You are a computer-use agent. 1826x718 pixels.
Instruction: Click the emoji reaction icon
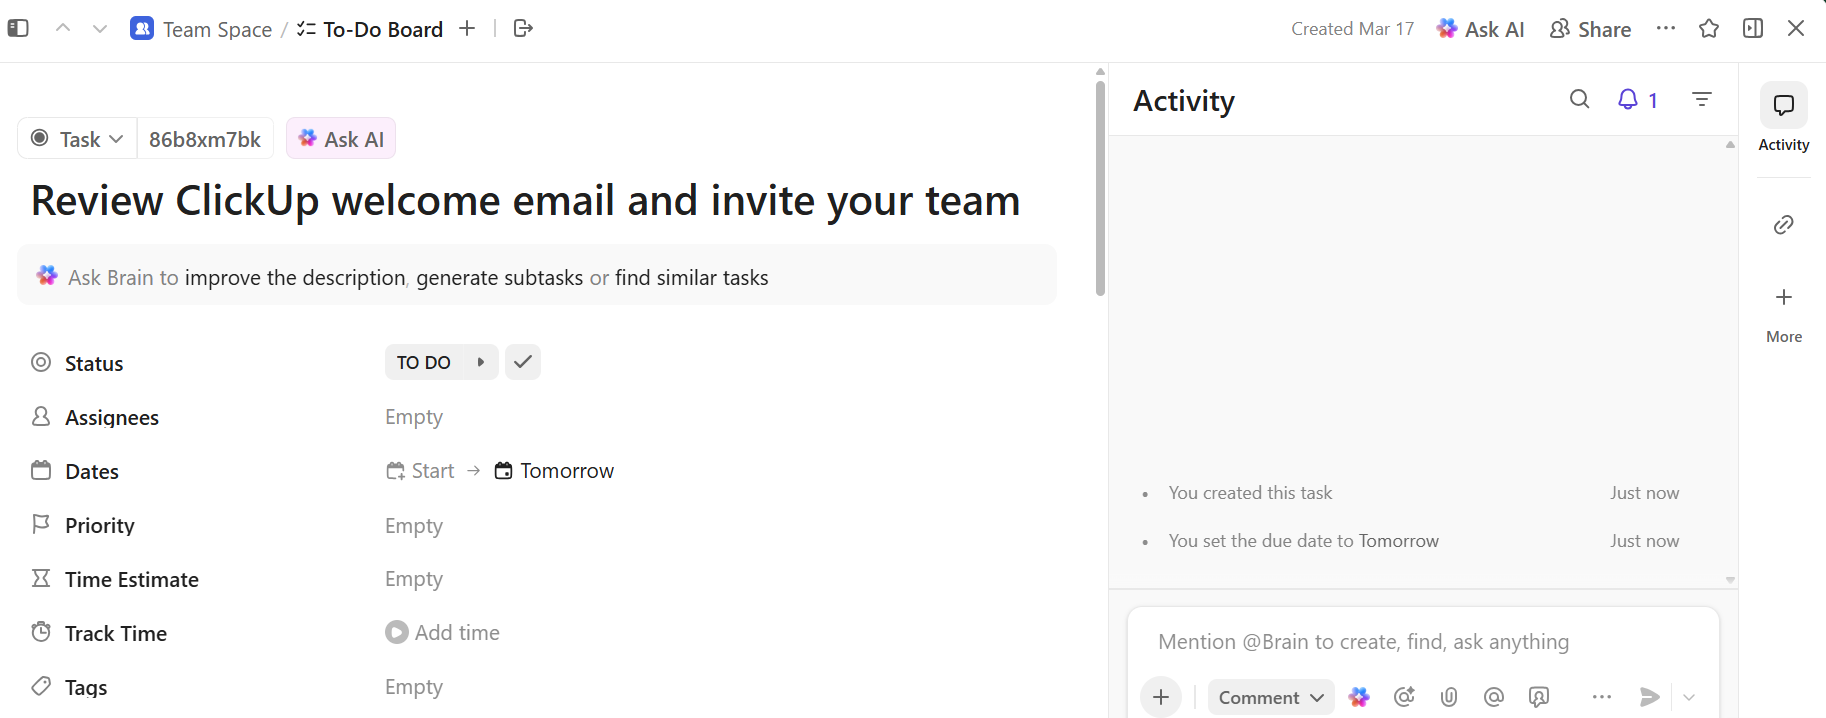pyautogui.click(x=1404, y=697)
